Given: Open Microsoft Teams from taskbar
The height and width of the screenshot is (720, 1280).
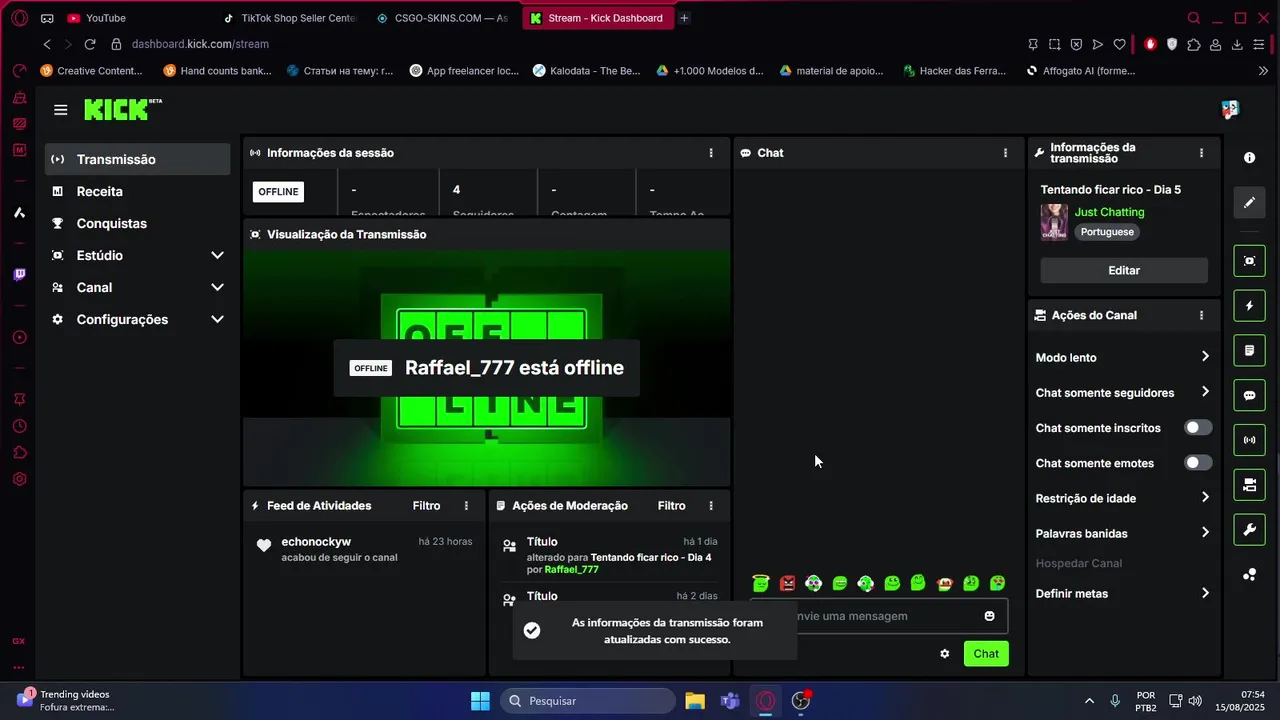Looking at the screenshot, I should pyautogui.click(x=730, y=701).
